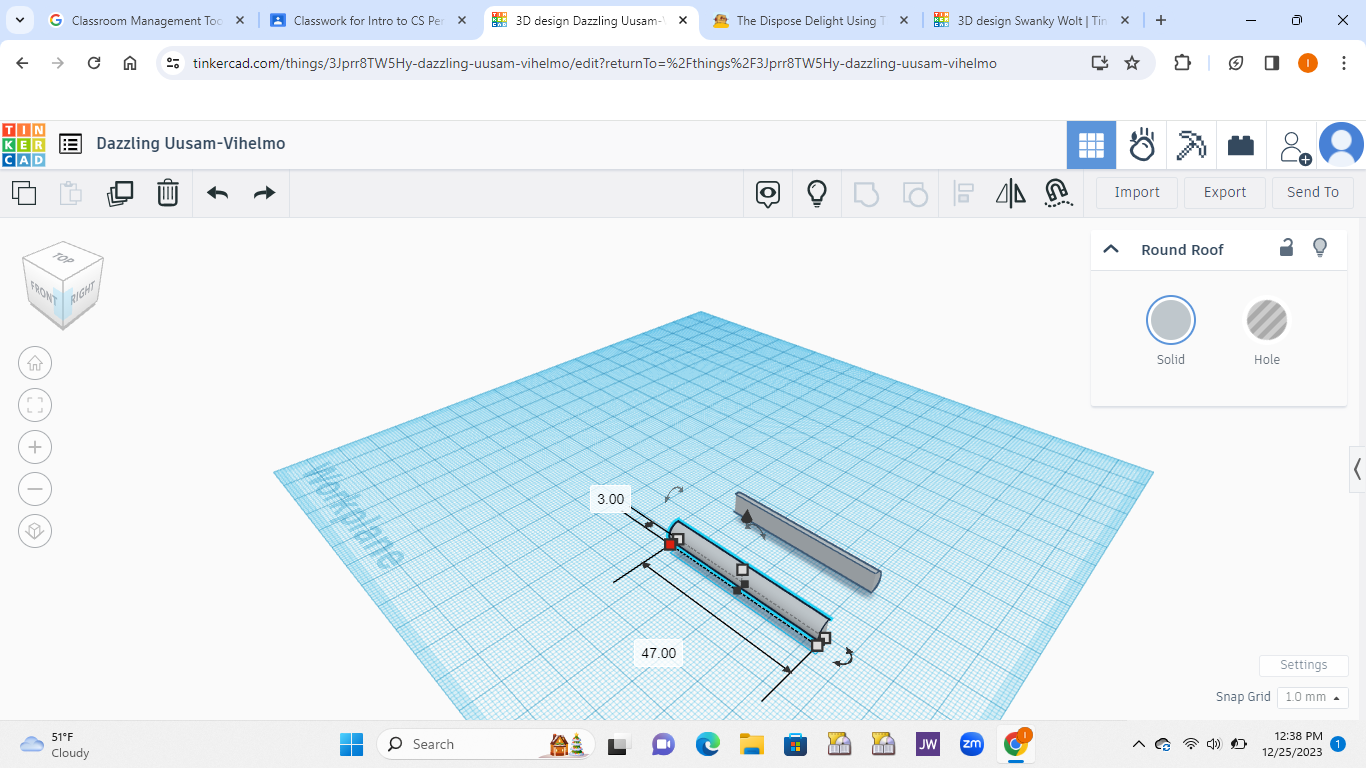Switch to orthographic view
1366x768 pixels.
35,531
